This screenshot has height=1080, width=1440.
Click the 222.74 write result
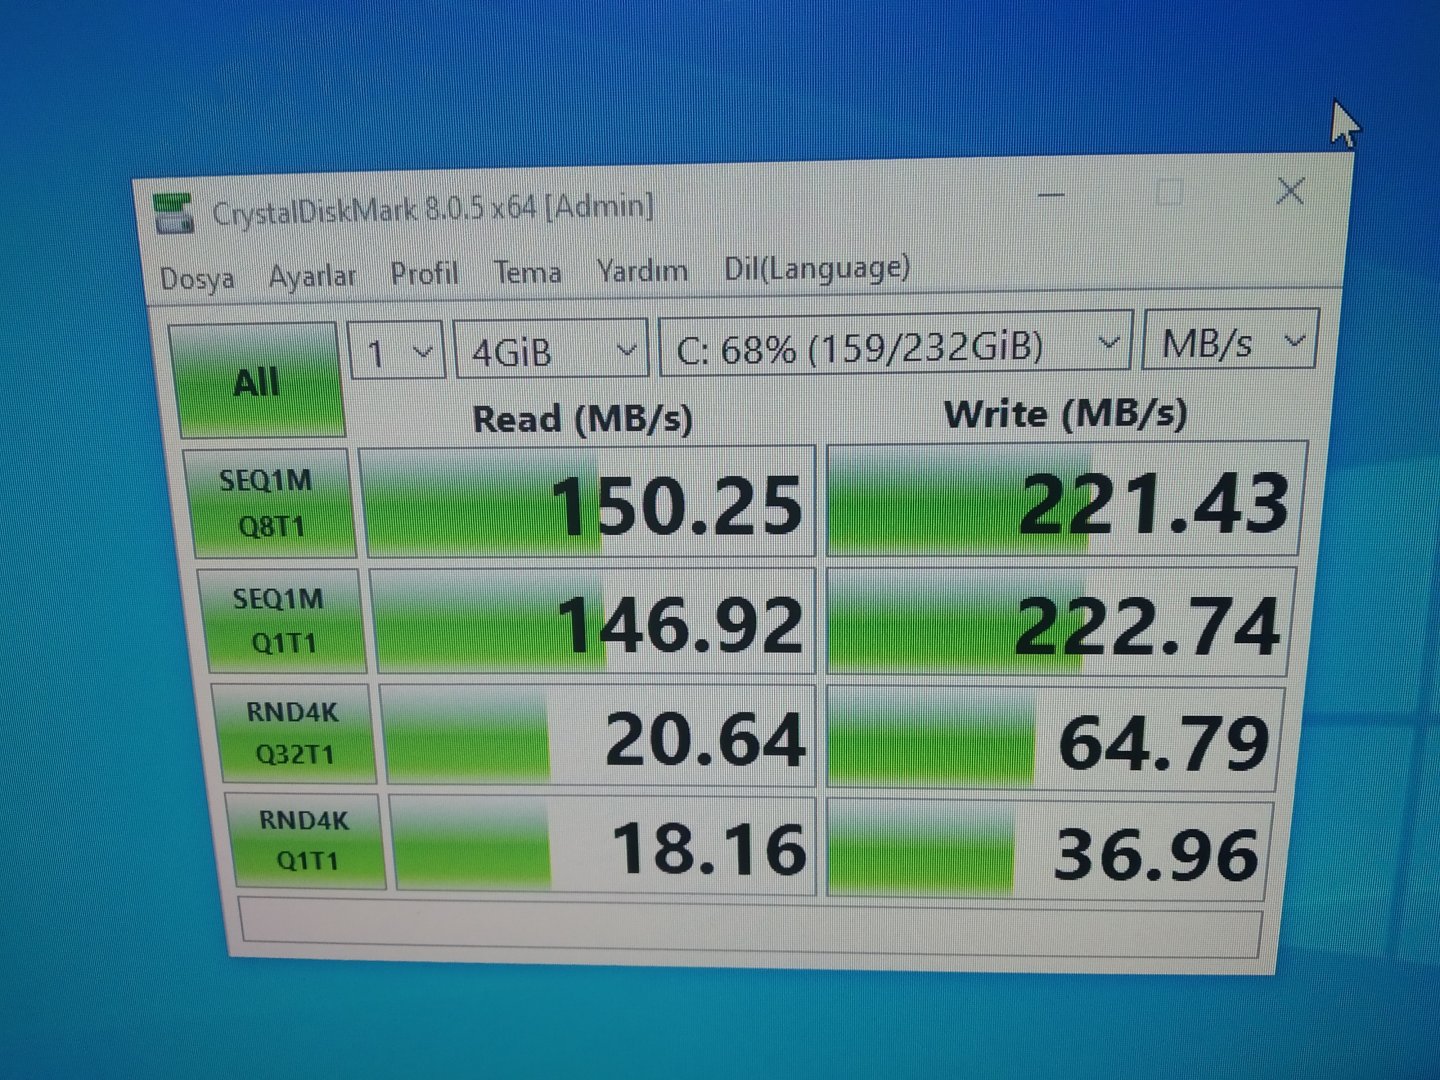point(1061,622)
